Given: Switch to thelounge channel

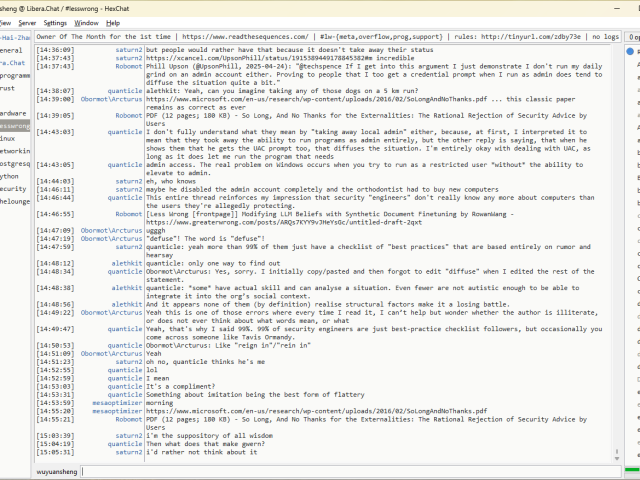Looking at the screenshot, I should [15, 201].
